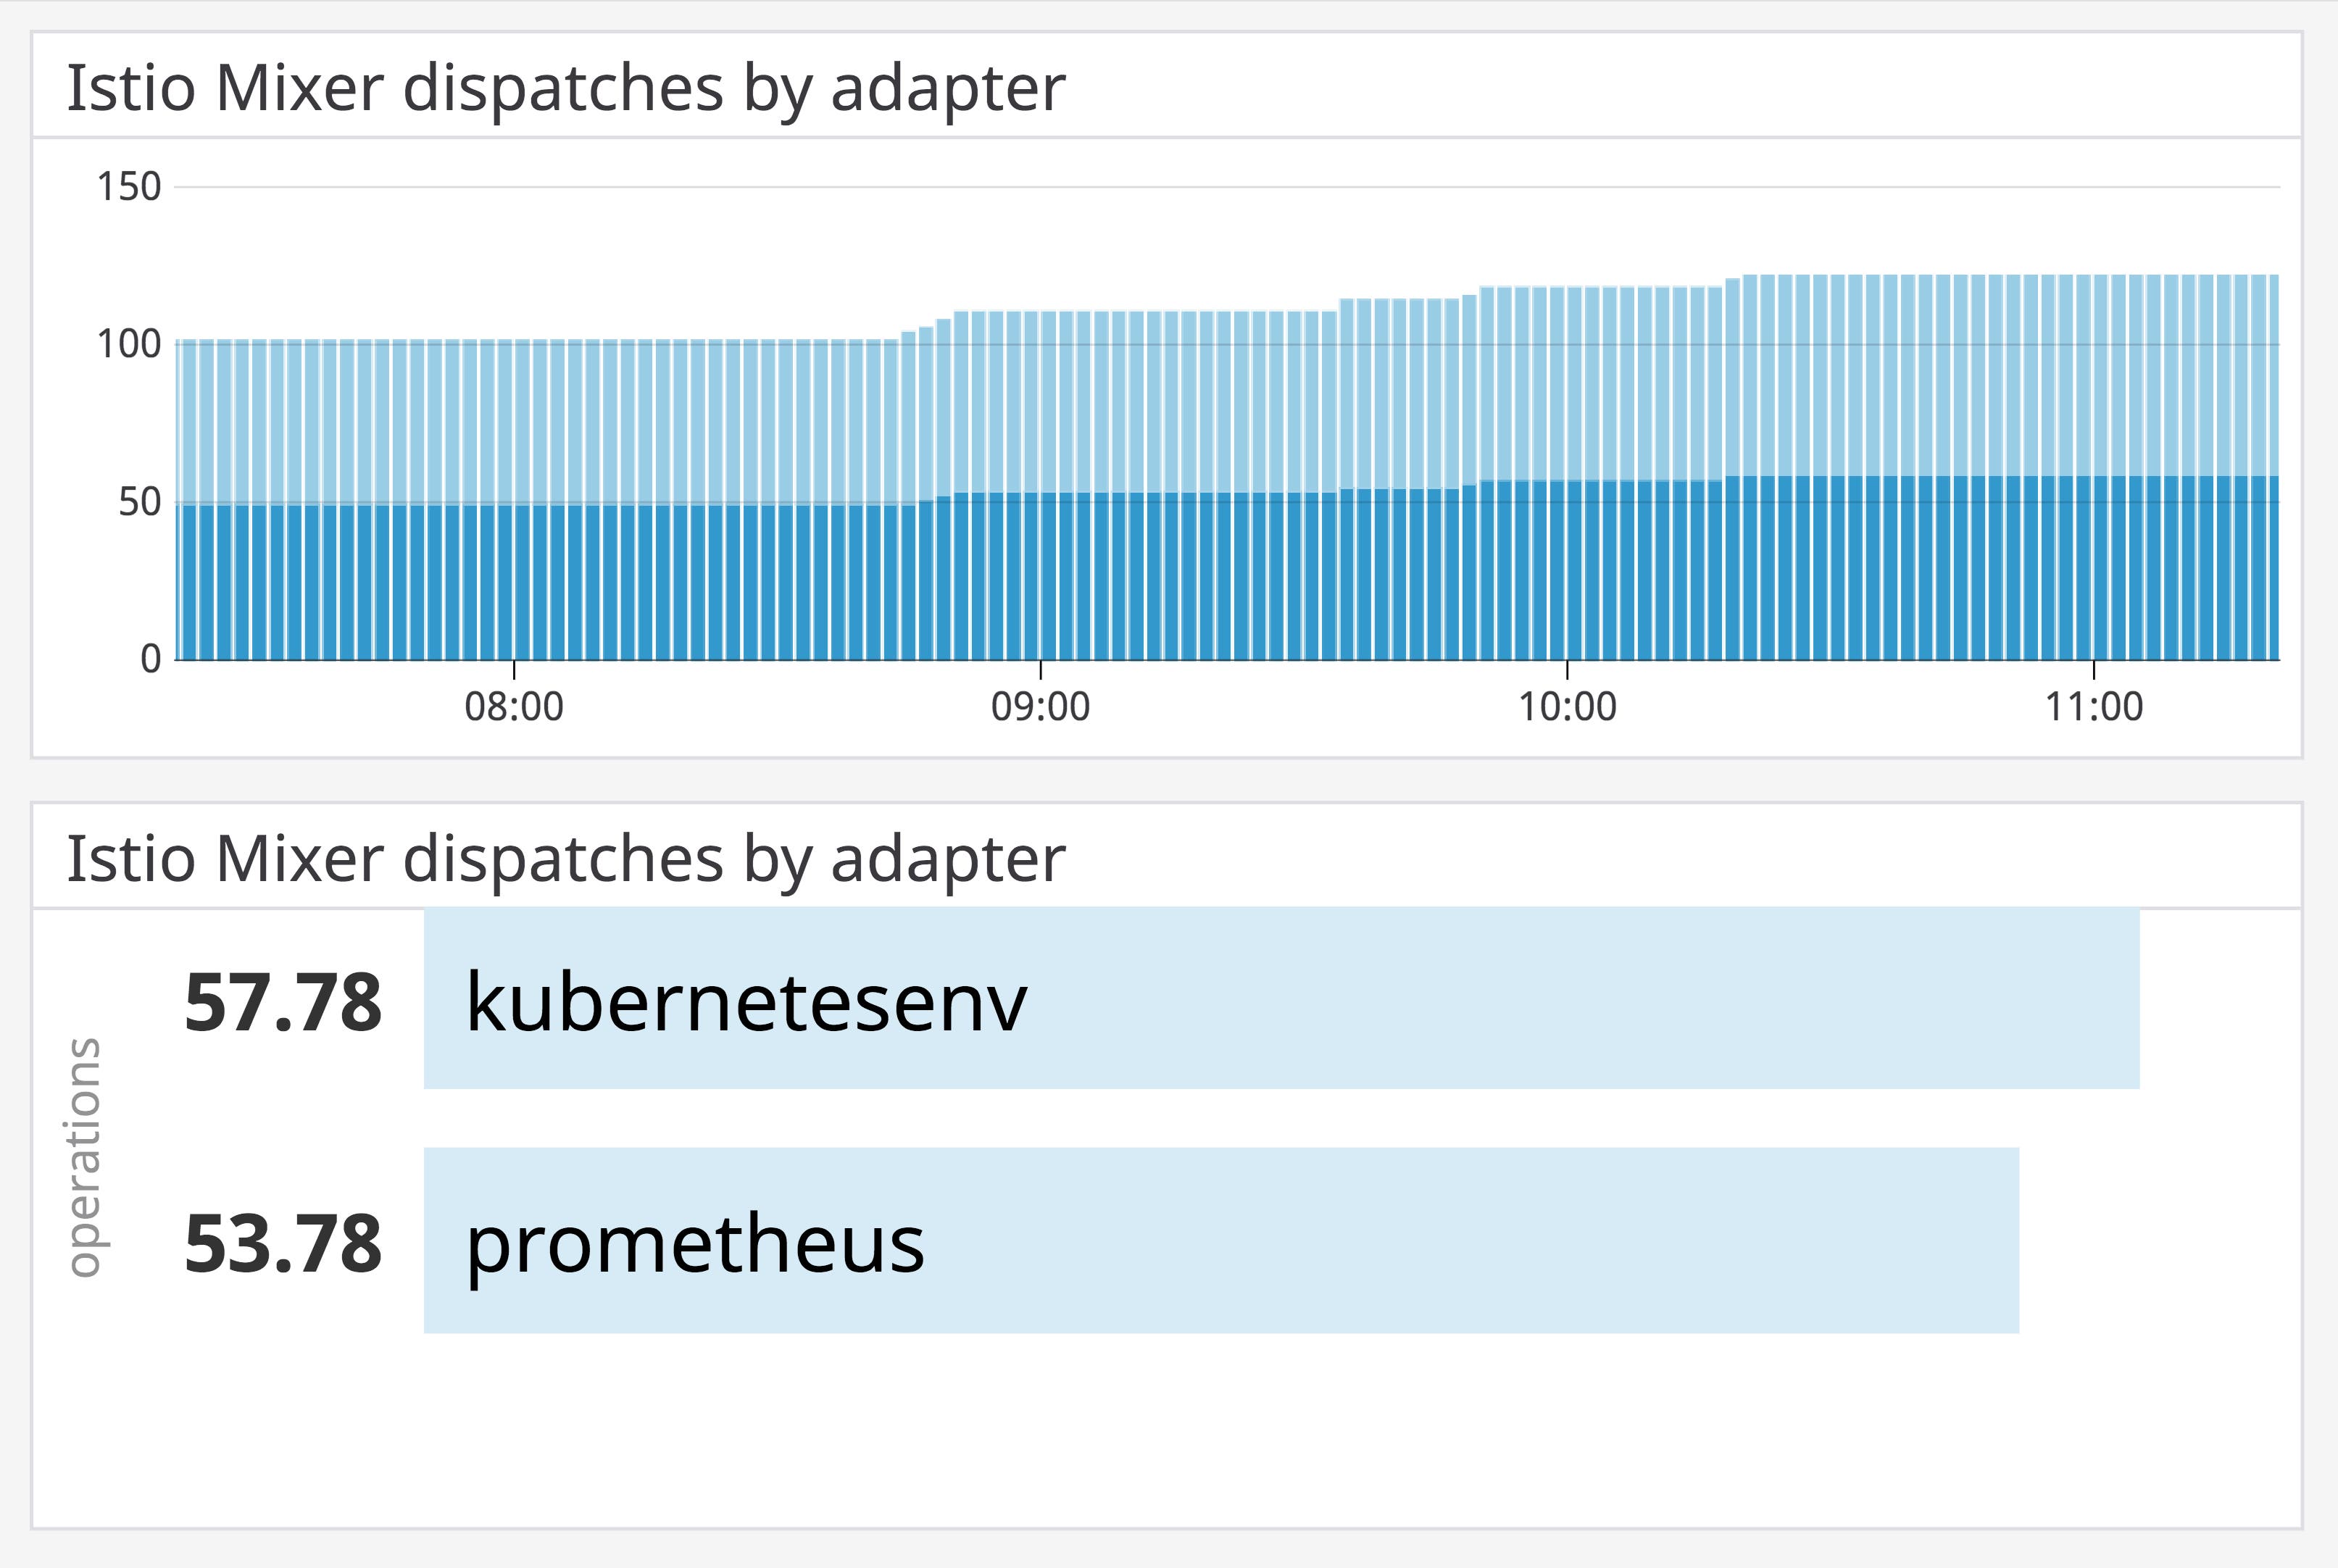Click the 100 y-axis label
Image resolution: width=2338 pixels, height=1568 pixels.
click(128, 345)
